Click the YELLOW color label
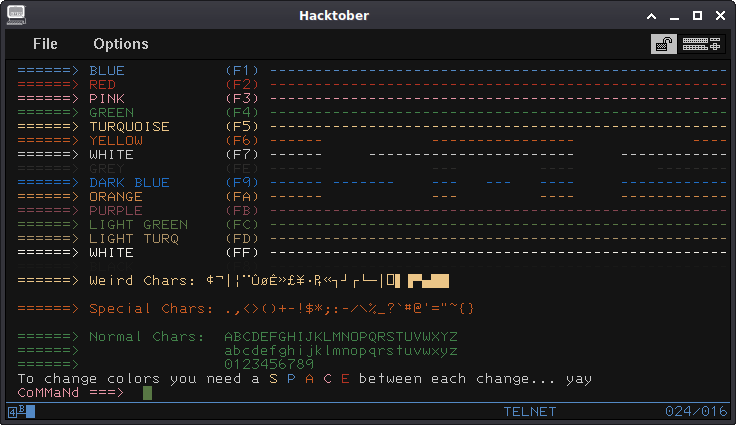Image resolution: width=736 pixels, height=425 pixels. (x=116, y=141)
